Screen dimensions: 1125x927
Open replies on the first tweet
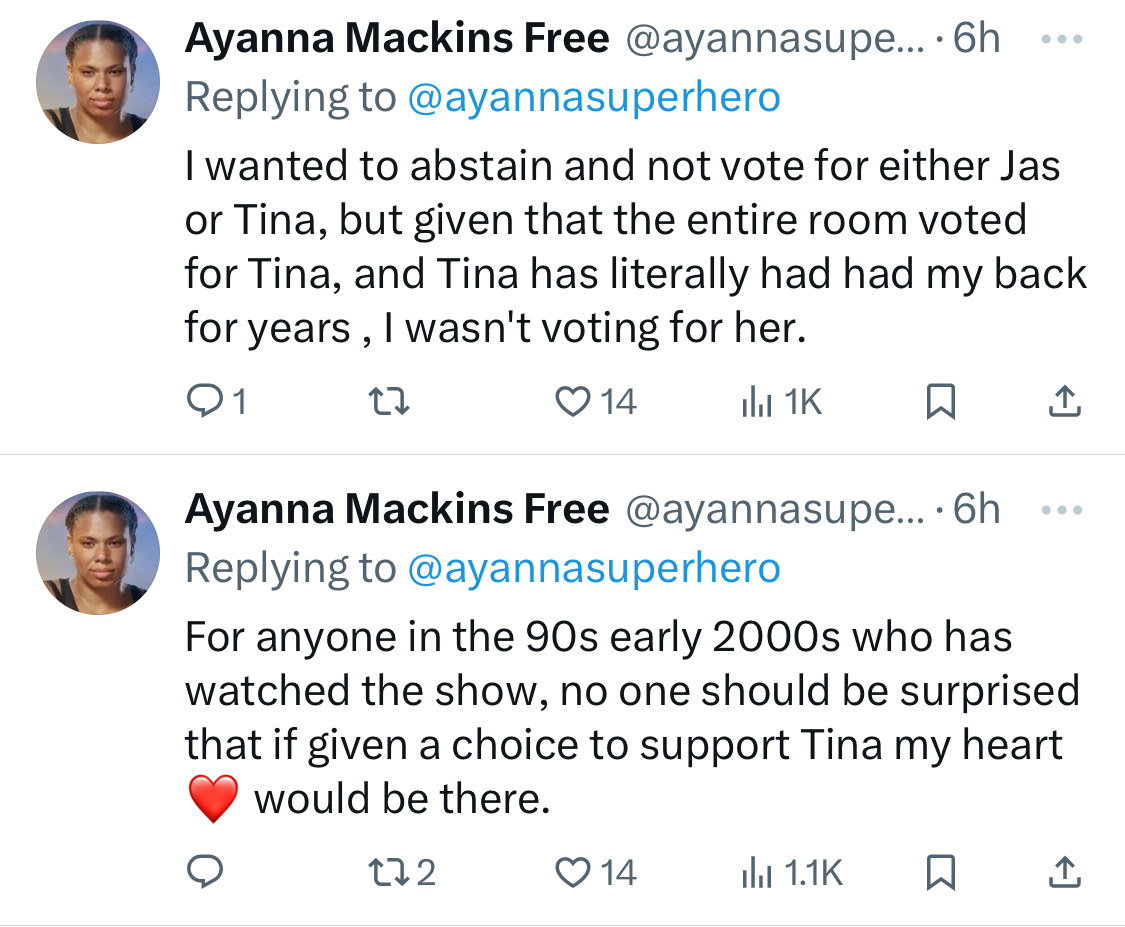(x=216, y=401)
